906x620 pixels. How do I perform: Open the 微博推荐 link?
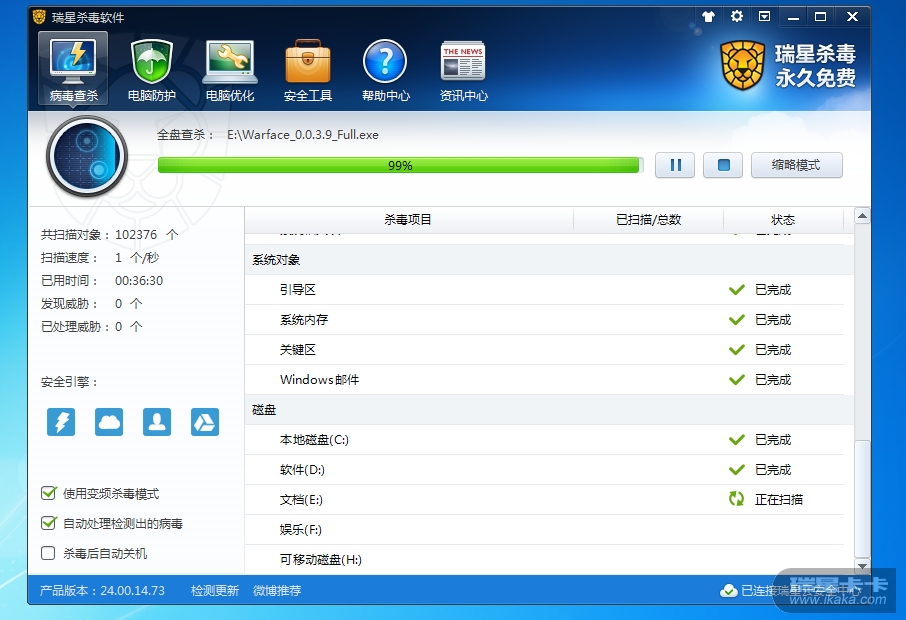pos(277,591)
